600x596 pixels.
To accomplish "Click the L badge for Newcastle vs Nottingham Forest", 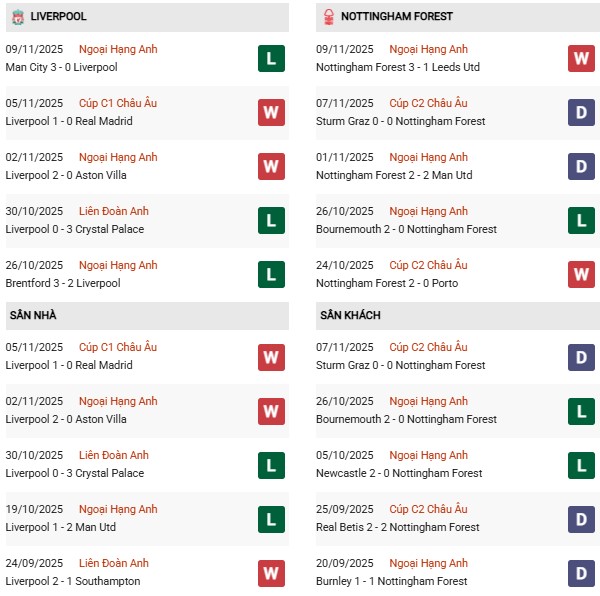I will pyautogui.click(x=582, y=465).
